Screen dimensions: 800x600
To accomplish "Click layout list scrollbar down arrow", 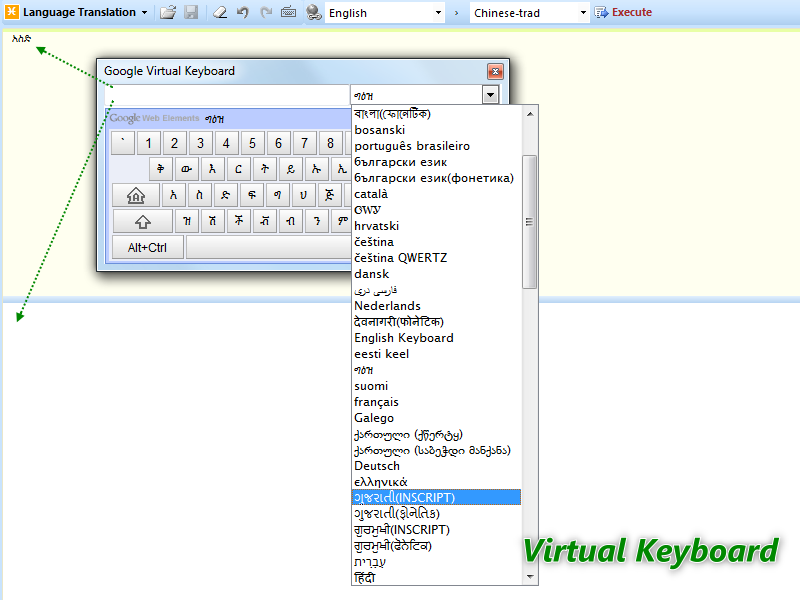I will click(x=530, y=577).
